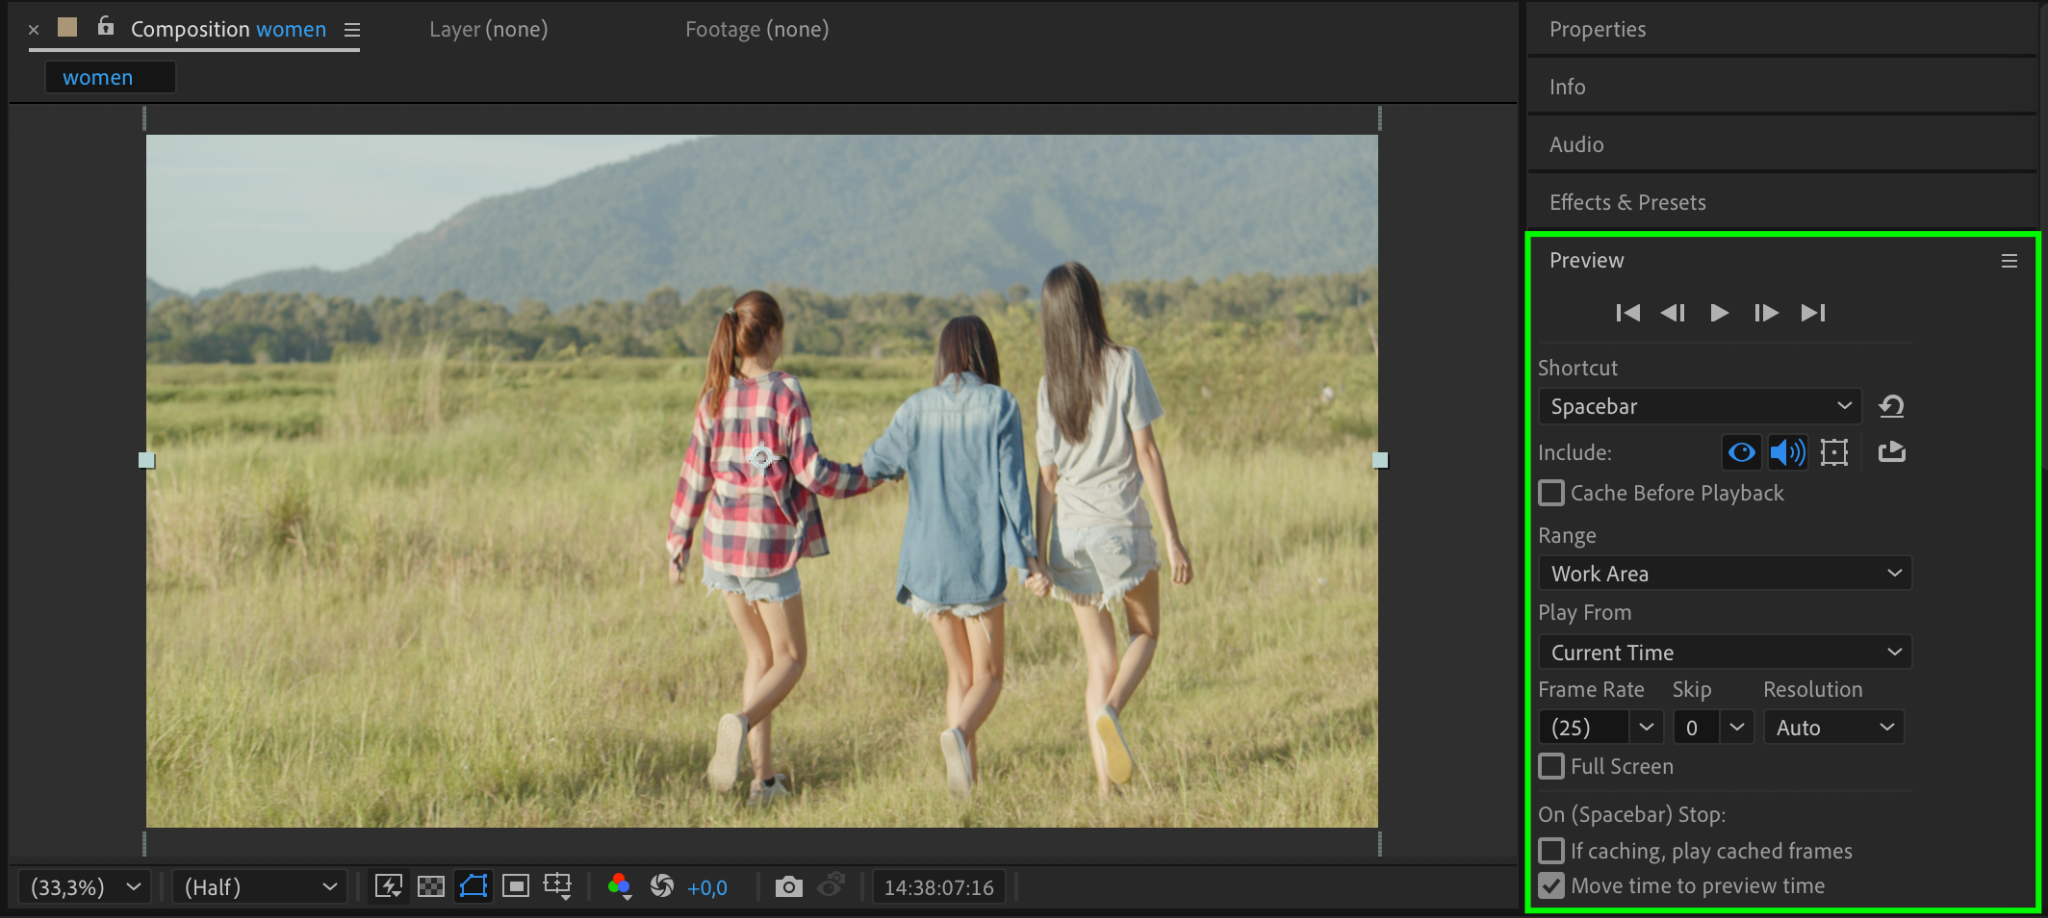Click the composition label color swatch
This screenshot has width=2048, height=918.
tap(68, 27)
